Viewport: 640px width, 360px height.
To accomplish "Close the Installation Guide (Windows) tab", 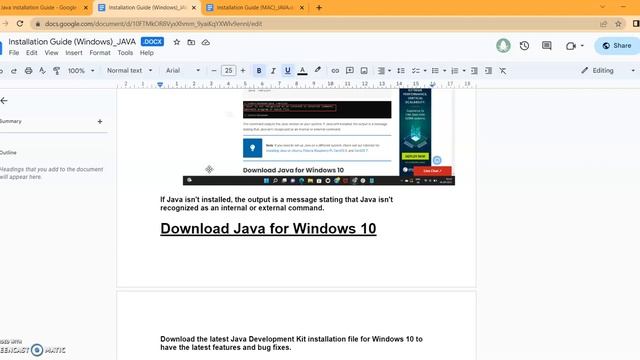I will click(x=194, y=8).
